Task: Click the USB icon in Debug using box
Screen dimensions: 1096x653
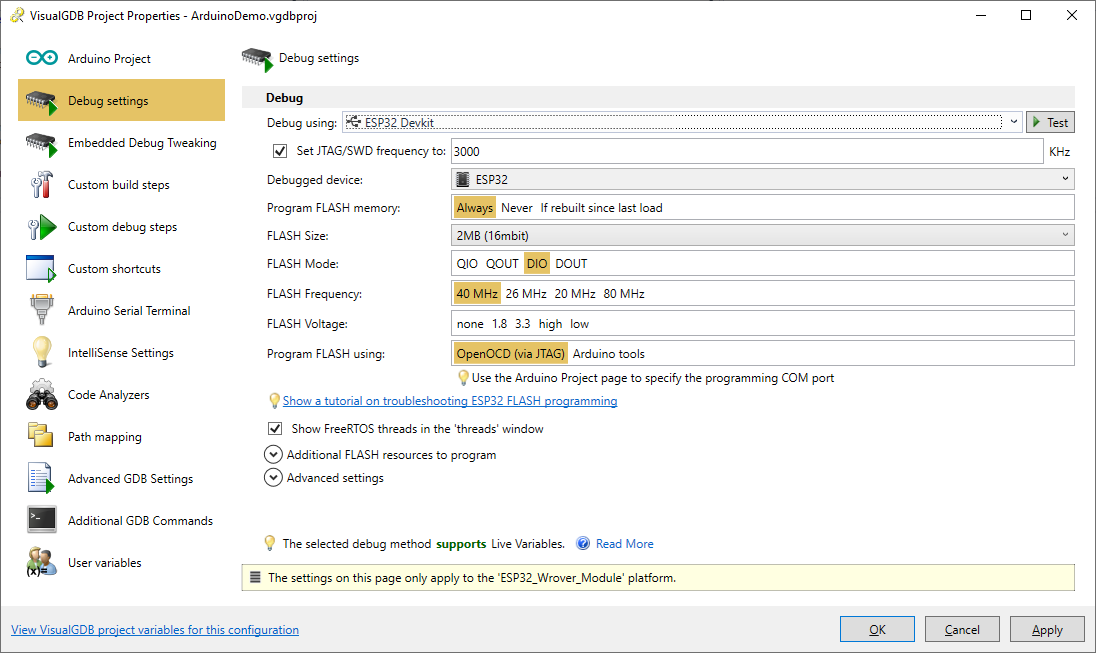Action: (353, 122)
